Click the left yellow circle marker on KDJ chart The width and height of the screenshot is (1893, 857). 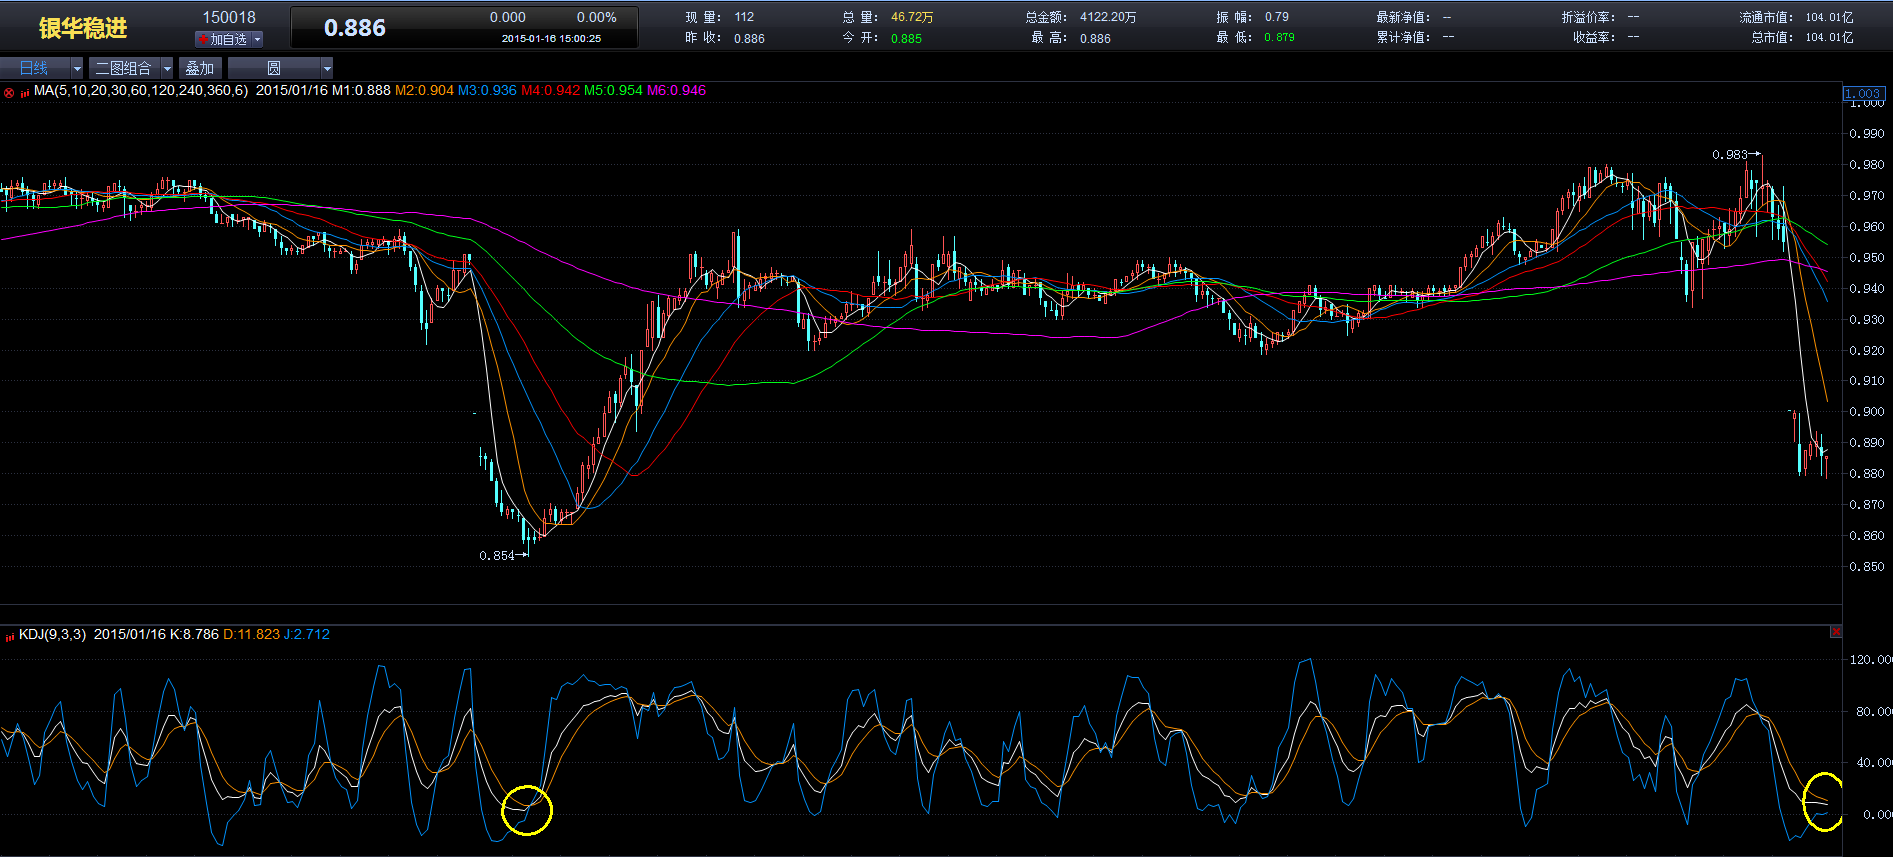tap(526, 810)
